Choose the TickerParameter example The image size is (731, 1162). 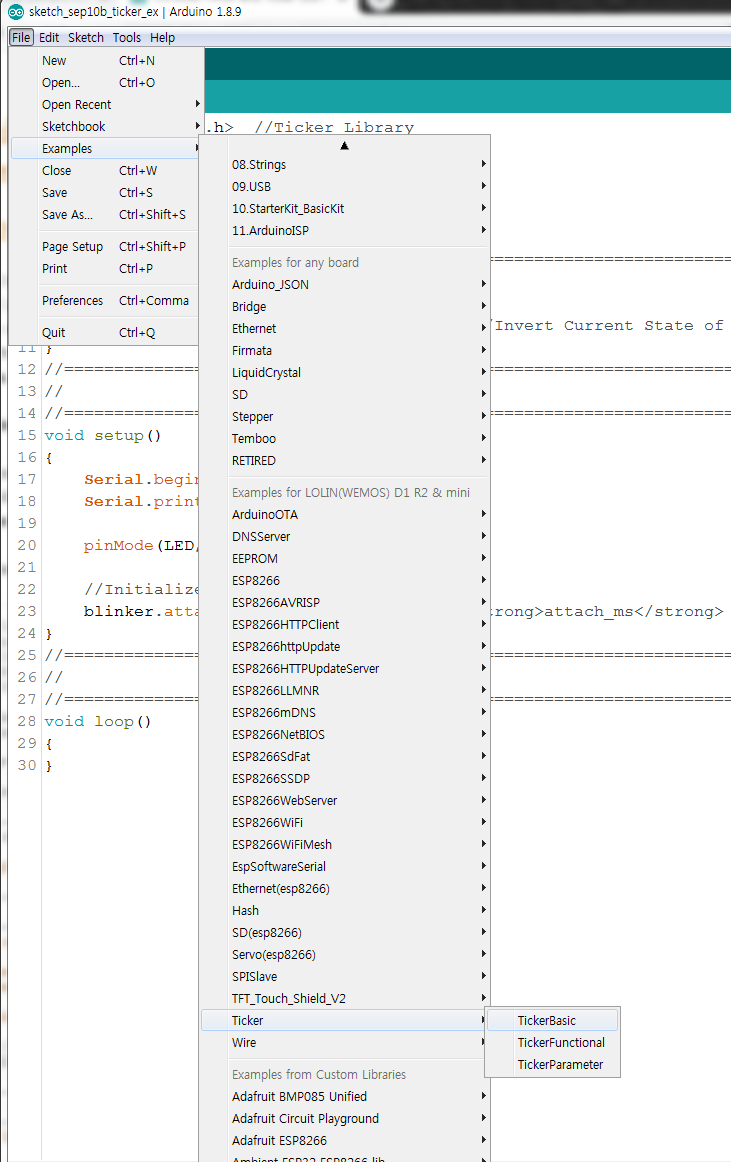(x=559, y=1065)
